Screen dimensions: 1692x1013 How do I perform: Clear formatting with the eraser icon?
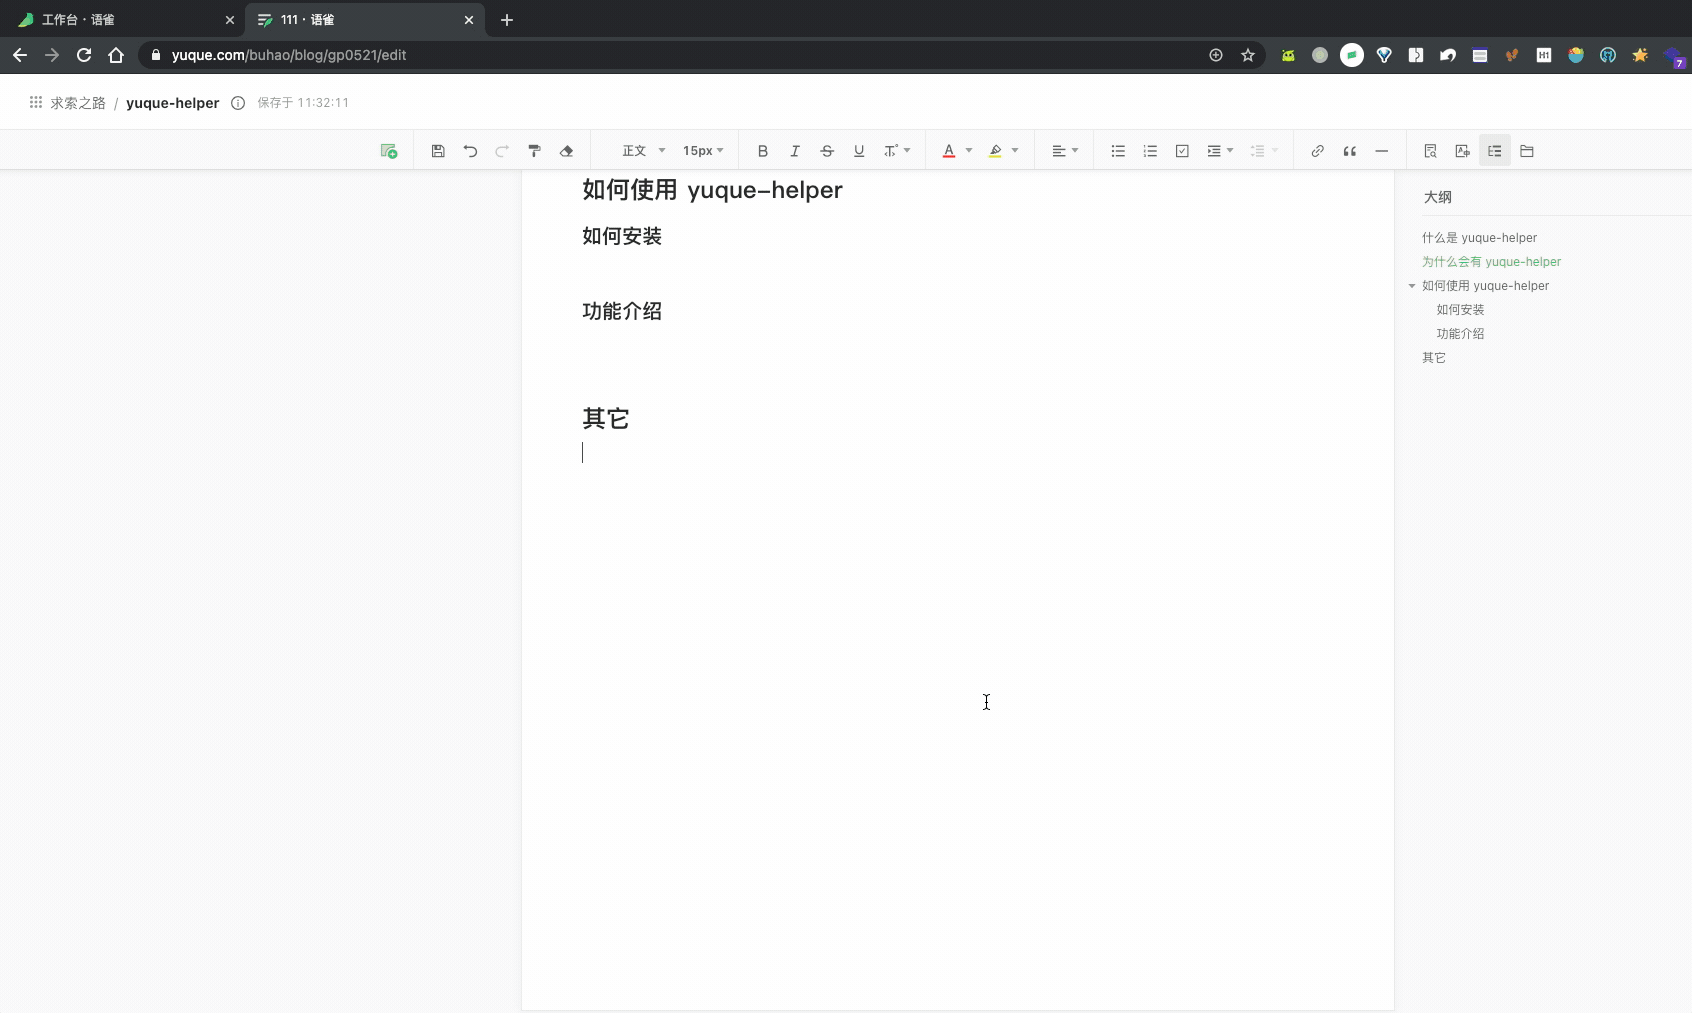[566, 151]
